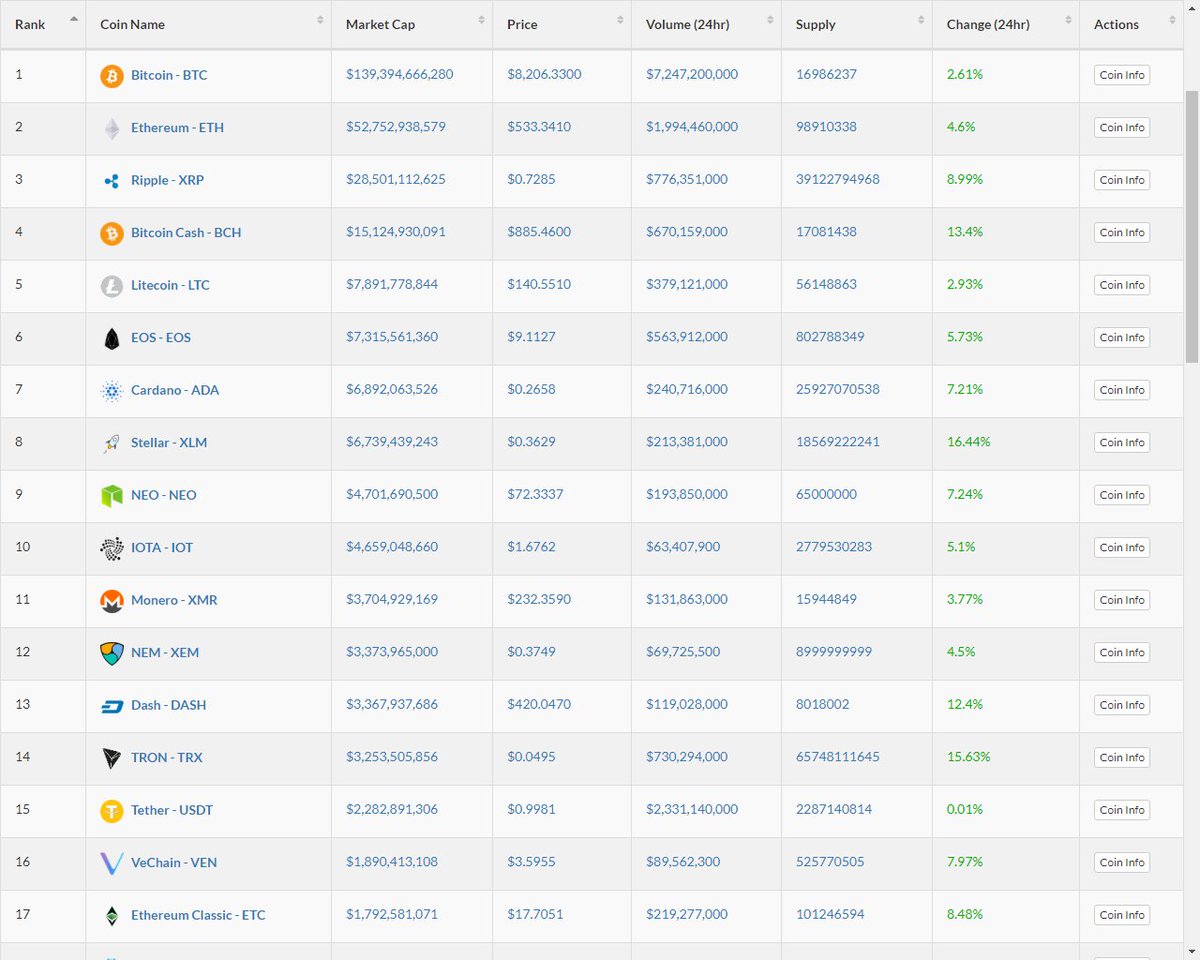
Task: Click NEO supply value 65000000
Action: (826, 495)
